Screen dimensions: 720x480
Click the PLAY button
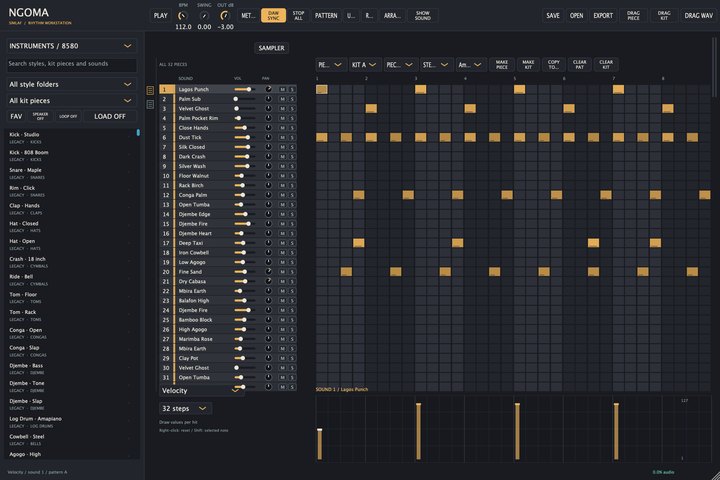coord(160,16)
